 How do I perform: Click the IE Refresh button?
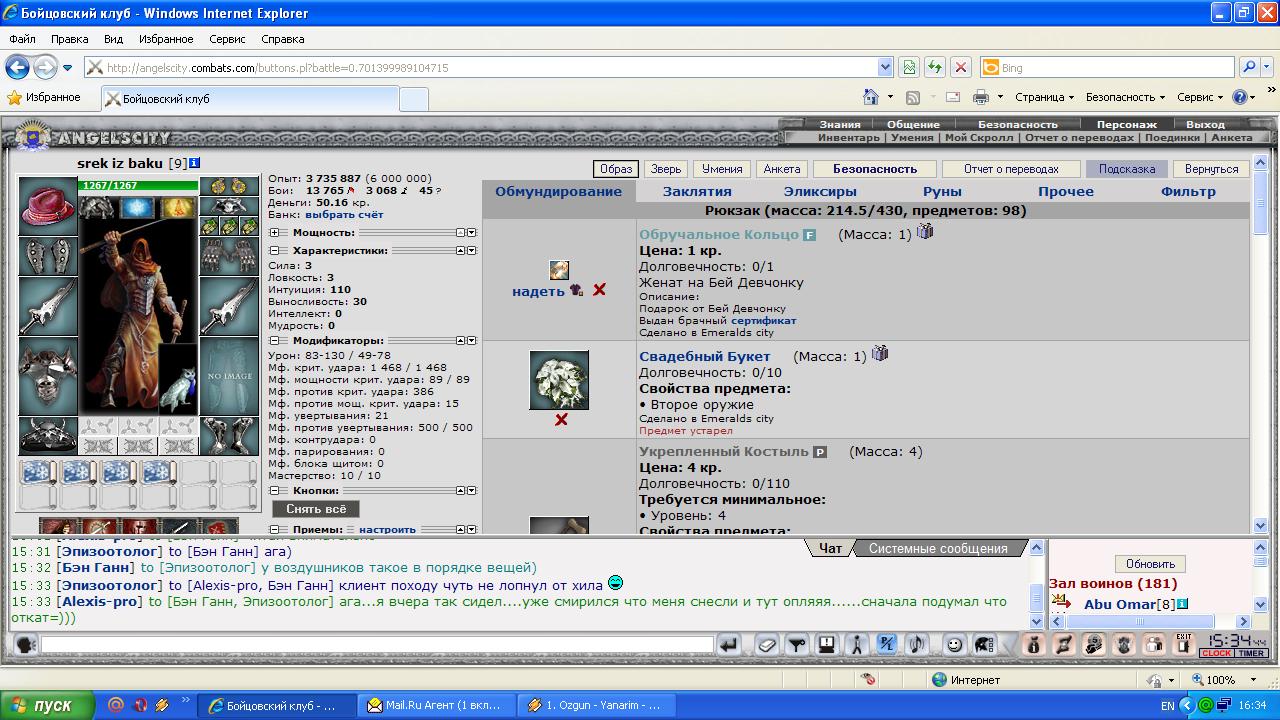click(934, 67)
